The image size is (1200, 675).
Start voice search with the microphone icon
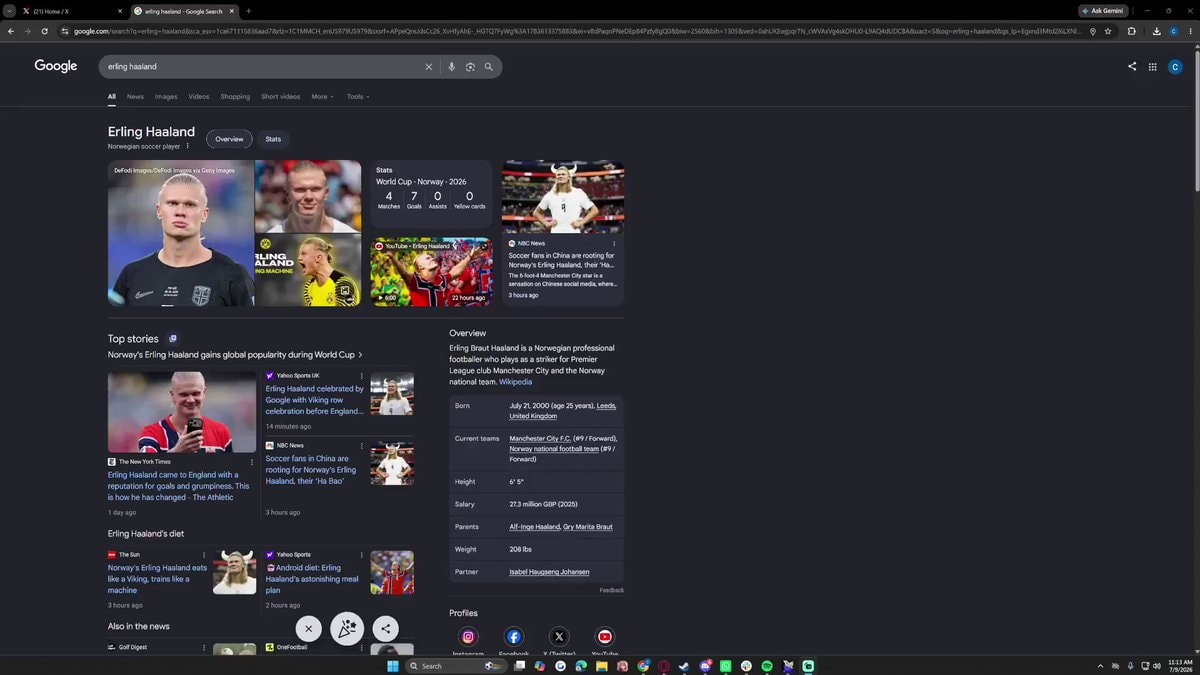coord(451,67)
